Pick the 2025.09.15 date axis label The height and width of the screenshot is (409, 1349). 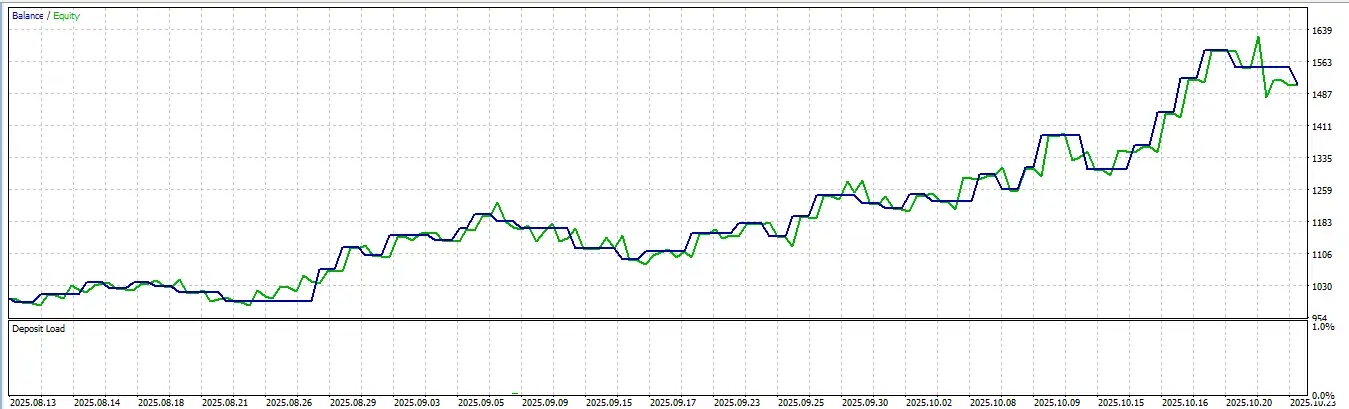pyautogui.click(x=610, y=402)
